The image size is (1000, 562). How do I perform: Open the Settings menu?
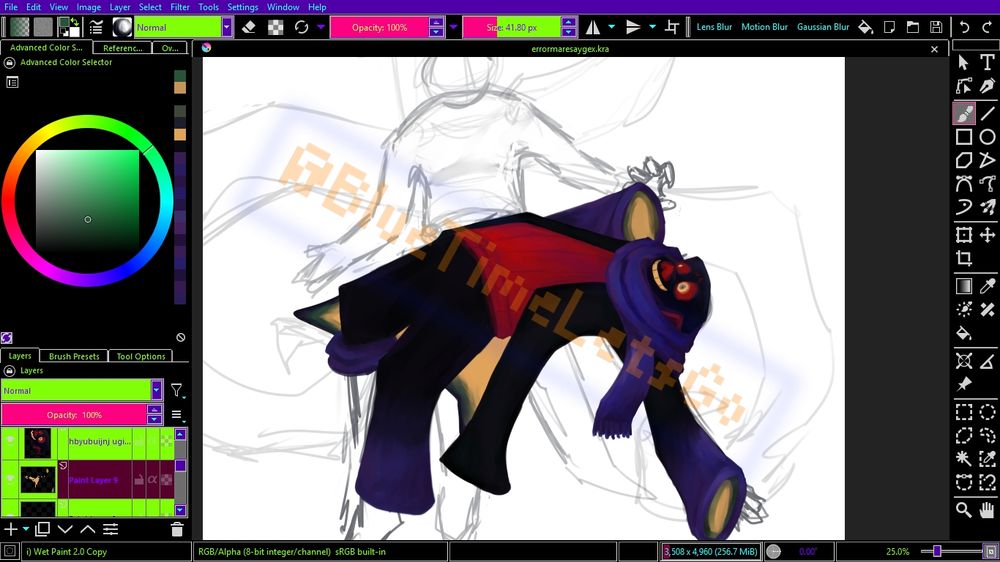pyautogui.click(x=242, y=7)
